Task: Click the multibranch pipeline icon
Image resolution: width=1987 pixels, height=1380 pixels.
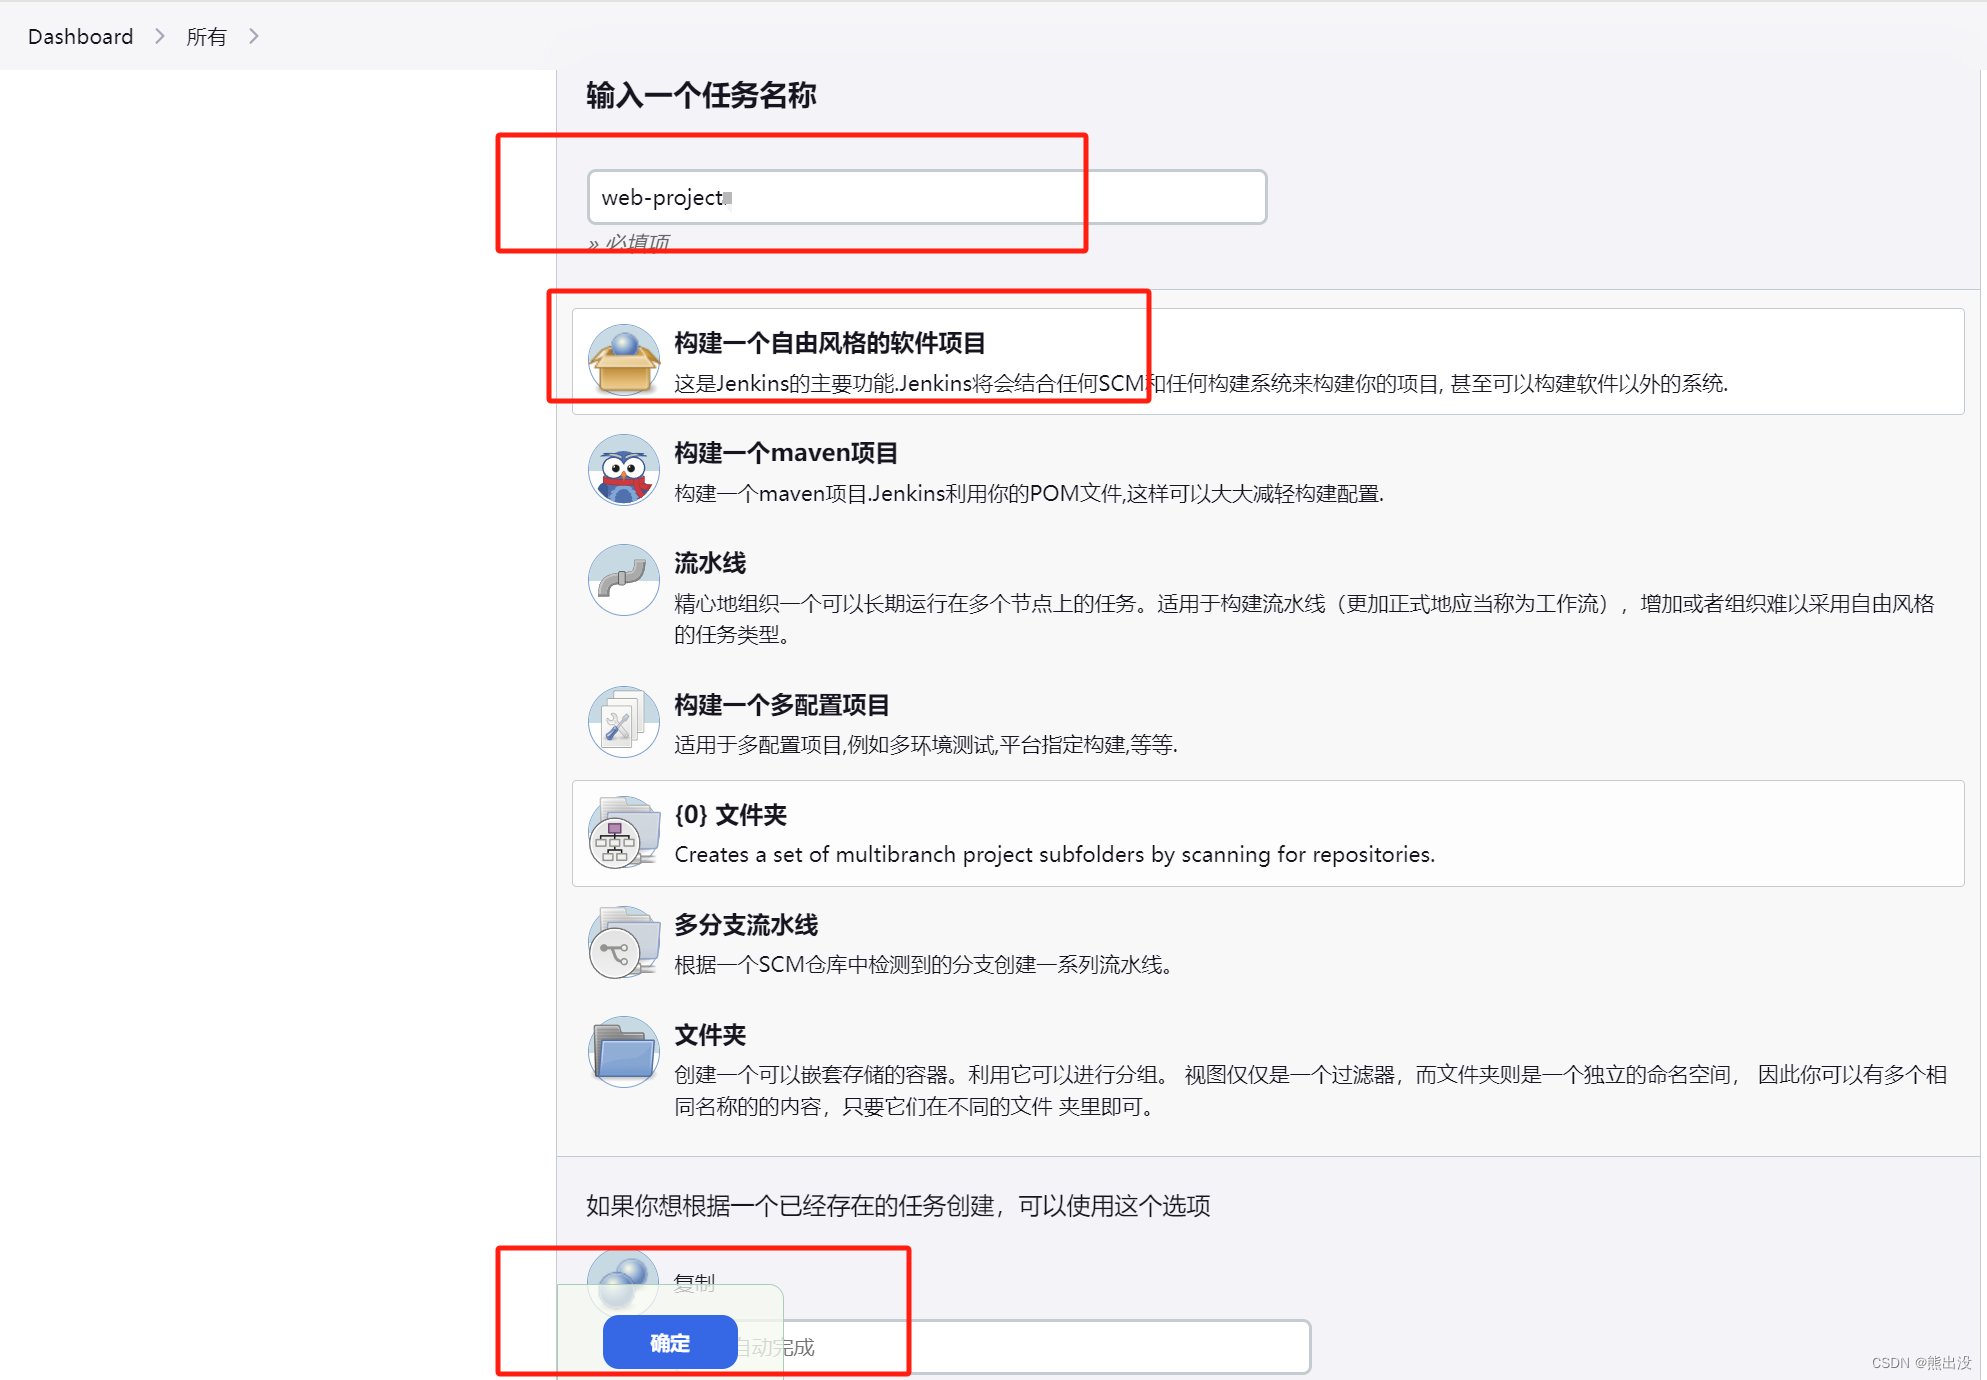Action: (x=624, y=942)
